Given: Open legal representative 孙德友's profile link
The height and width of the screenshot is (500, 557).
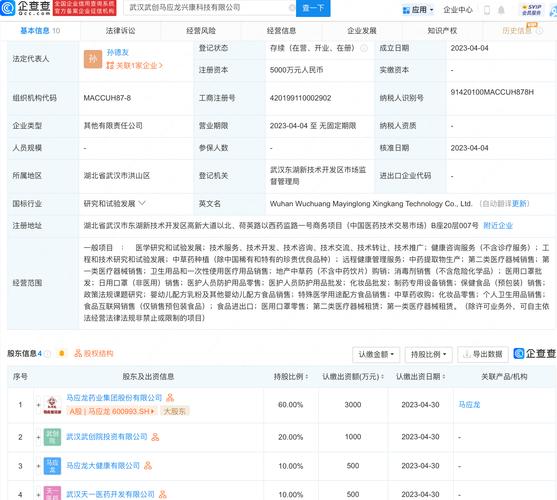Looking at the screenshot, I should (x=118, y=52).
